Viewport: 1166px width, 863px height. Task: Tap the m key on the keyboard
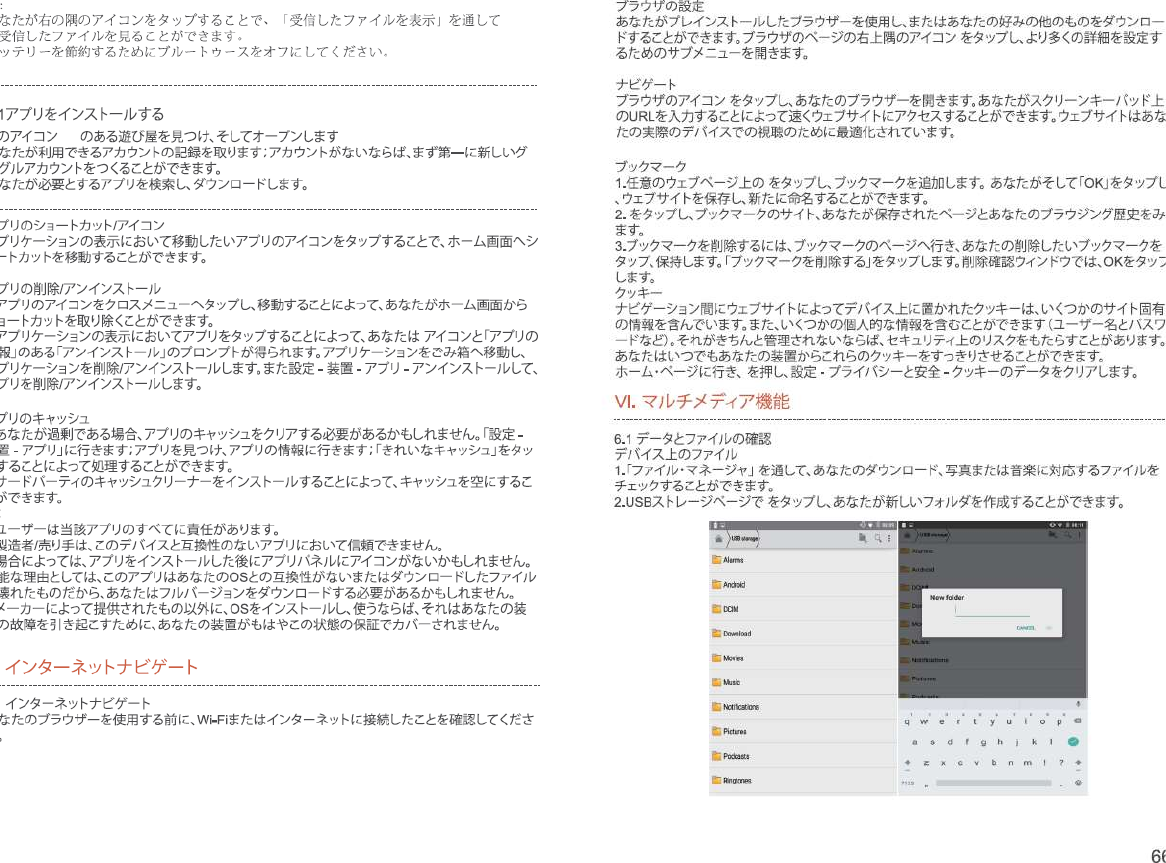[1028, 763]
